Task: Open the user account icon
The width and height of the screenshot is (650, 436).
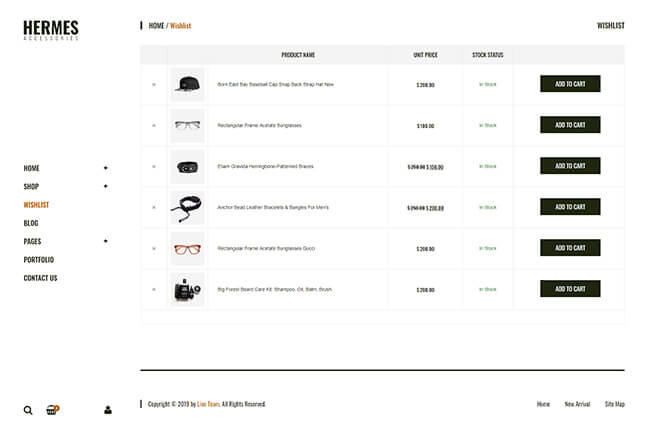Action: (108, 410)
